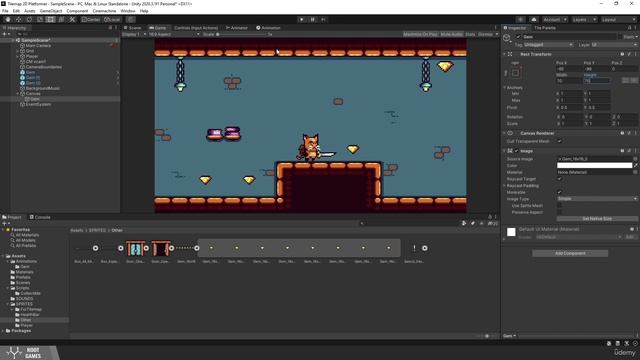Select the Scale tool in toolbar
The width and height of the screenshot is (640, 360).
click(x=40, y=19)
